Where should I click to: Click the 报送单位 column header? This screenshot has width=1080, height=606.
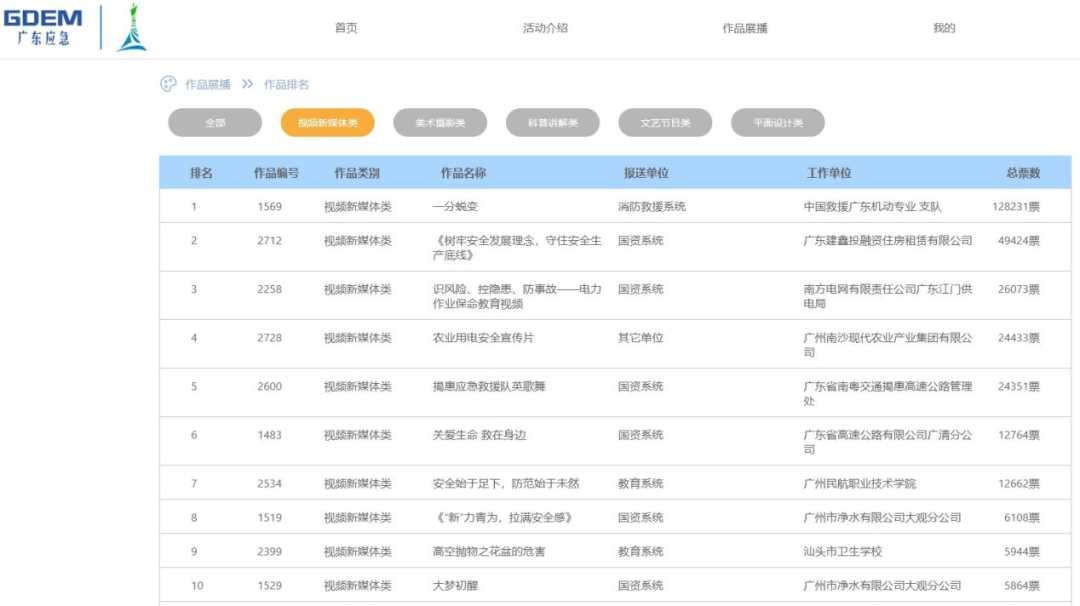(x=646, y=173)
